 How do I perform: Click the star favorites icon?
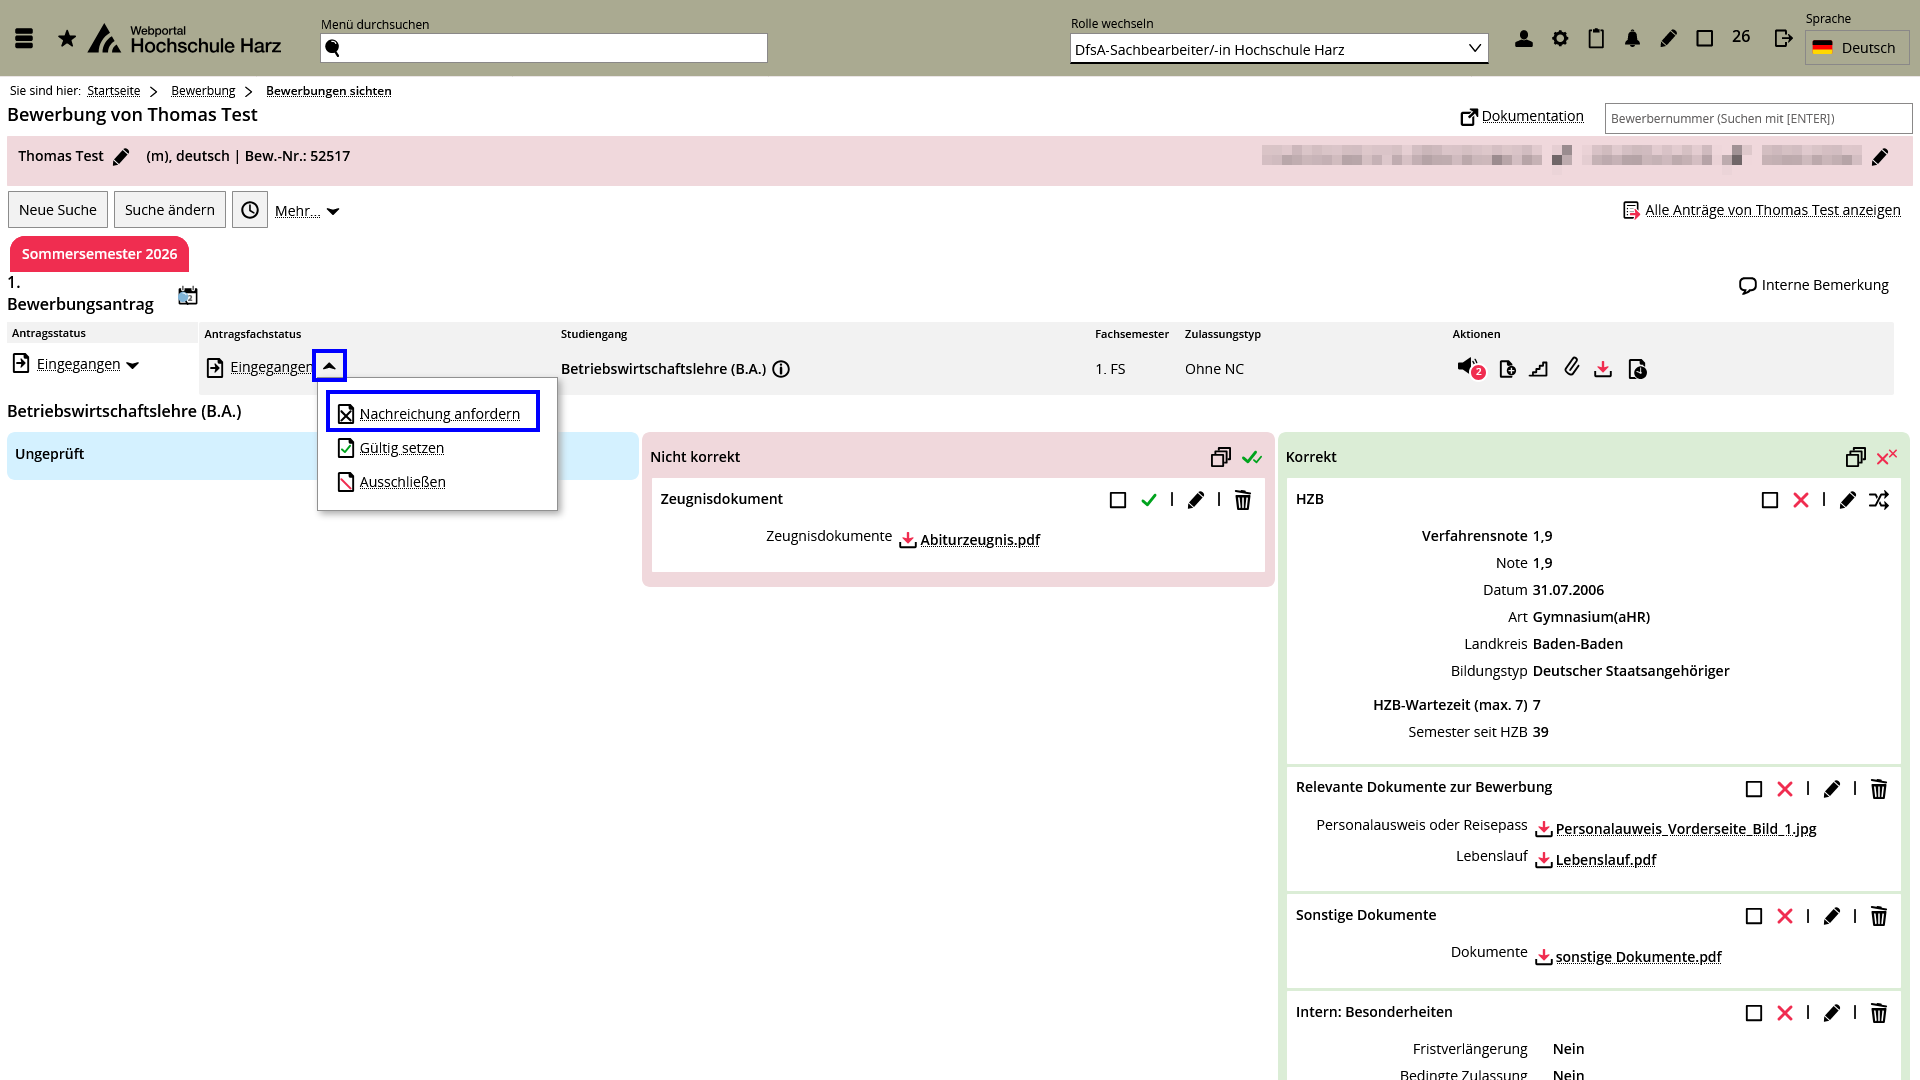[67, 39]
